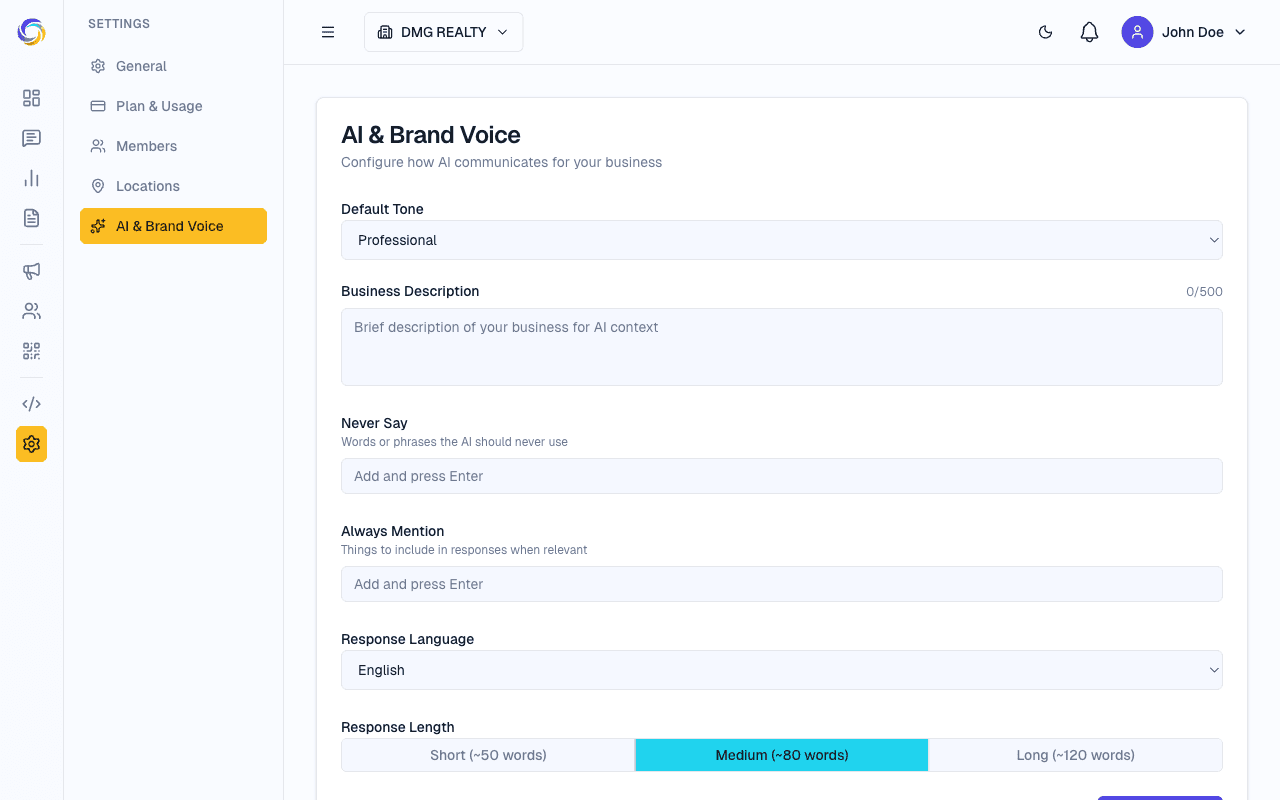Expand the John Doe account chevron
The width and height of the screenshot is (1280, 800).
coord(1240,32)
